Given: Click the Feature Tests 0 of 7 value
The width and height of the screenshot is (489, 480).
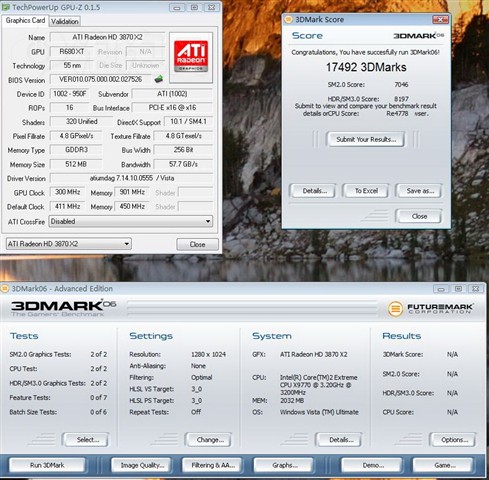Looking at the screenshot, I should coord(98,397).
